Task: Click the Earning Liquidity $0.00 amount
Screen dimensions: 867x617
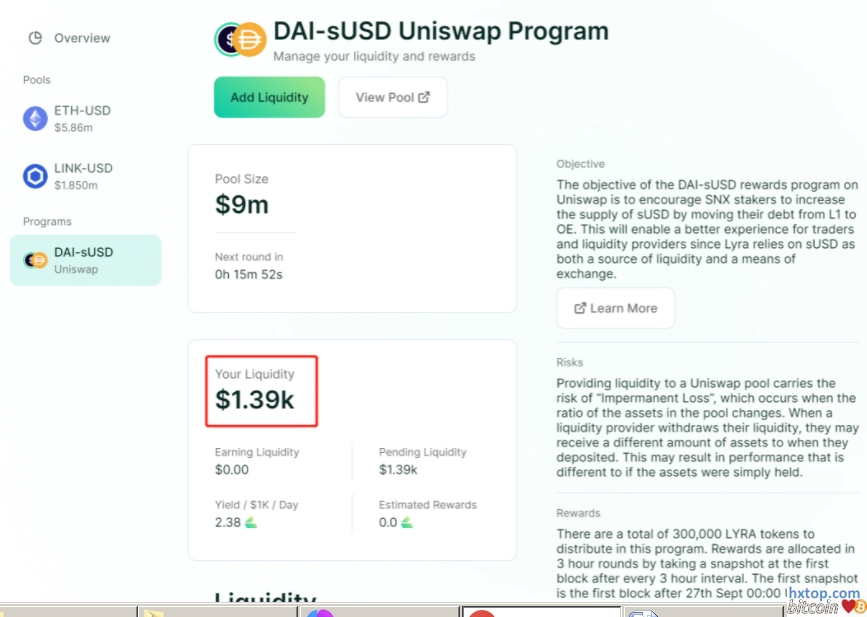Action: point(232,469)
